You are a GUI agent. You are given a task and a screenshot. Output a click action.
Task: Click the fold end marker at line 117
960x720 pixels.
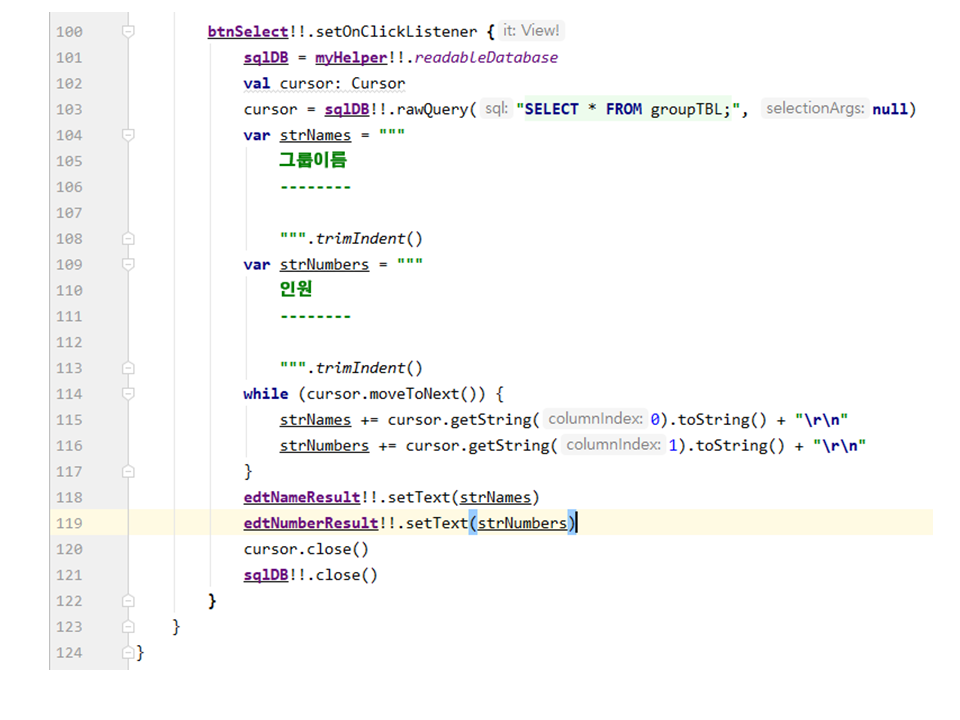click(x=128, y=472)
